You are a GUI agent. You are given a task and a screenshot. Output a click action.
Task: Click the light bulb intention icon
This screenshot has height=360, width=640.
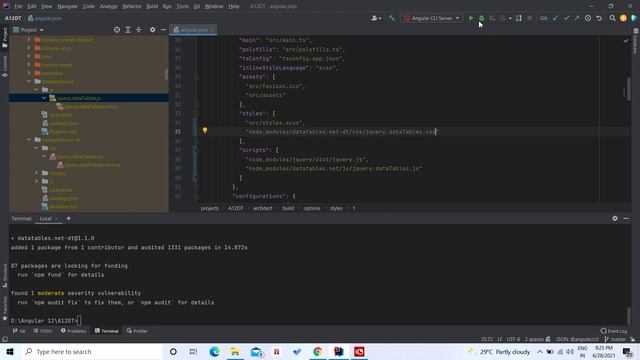coord(205,130)
